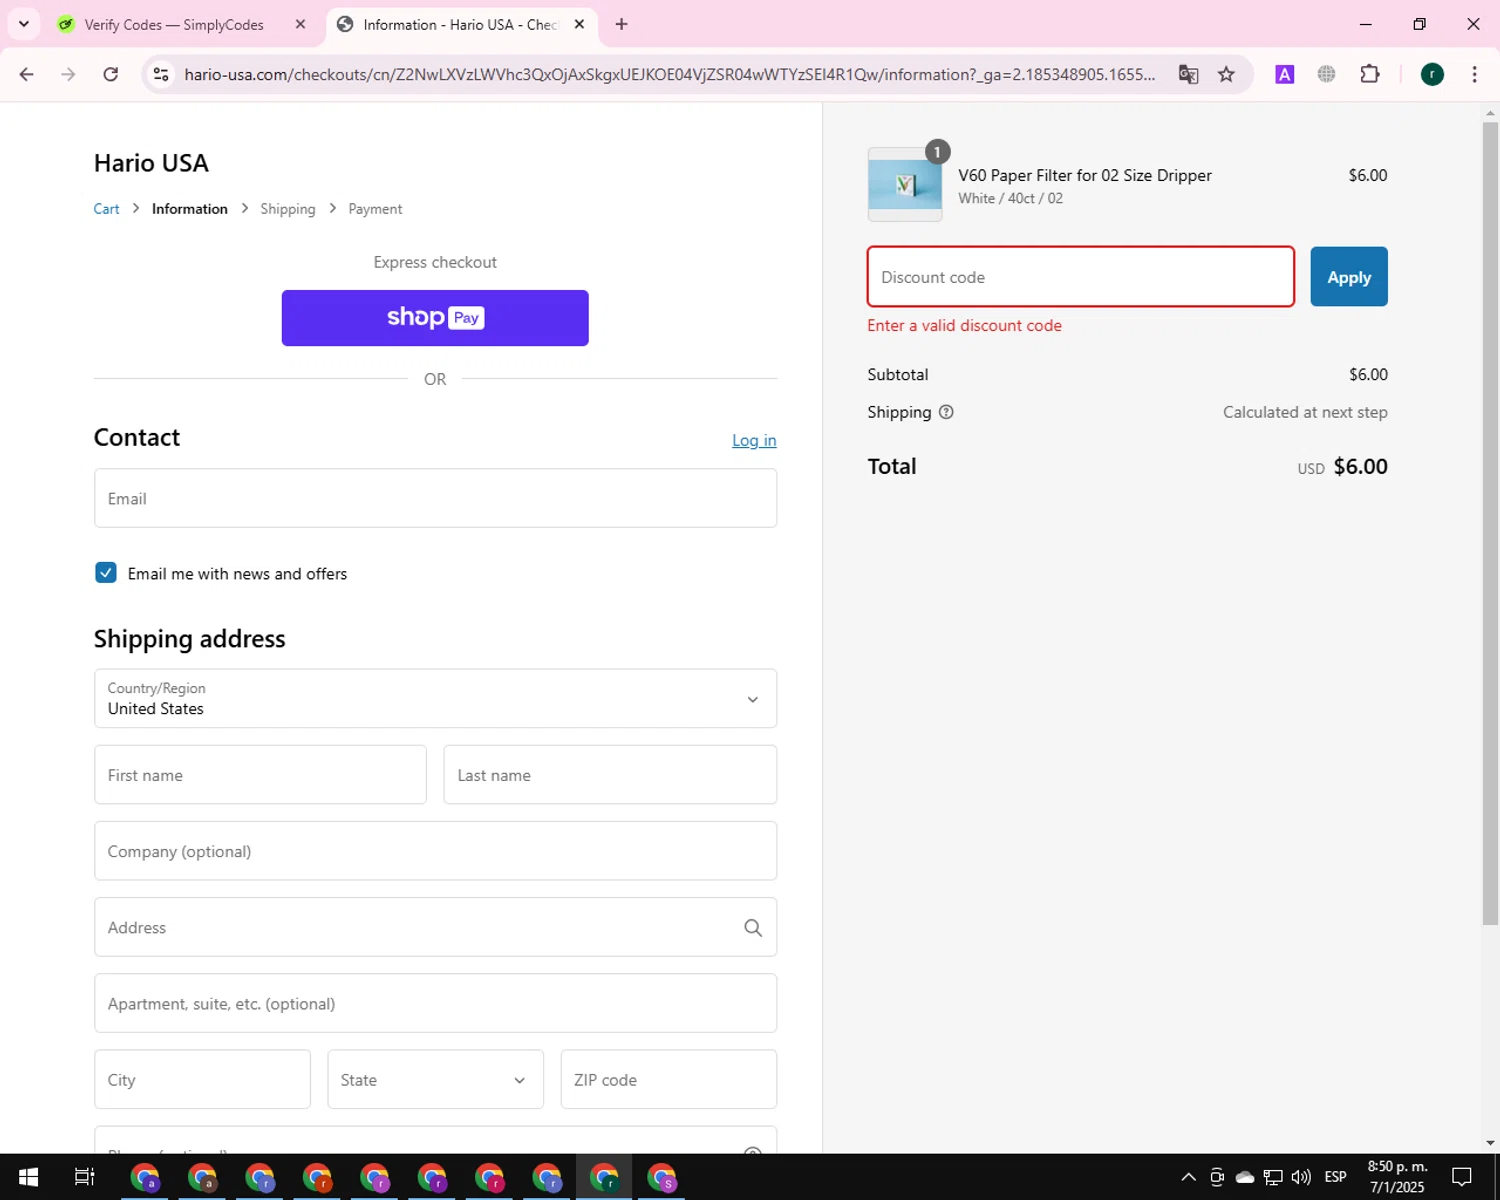Open the extensions puzzle icon
This screenshot has width=1500, height=1200.
pyautogui.click(x=1370, y=74)
